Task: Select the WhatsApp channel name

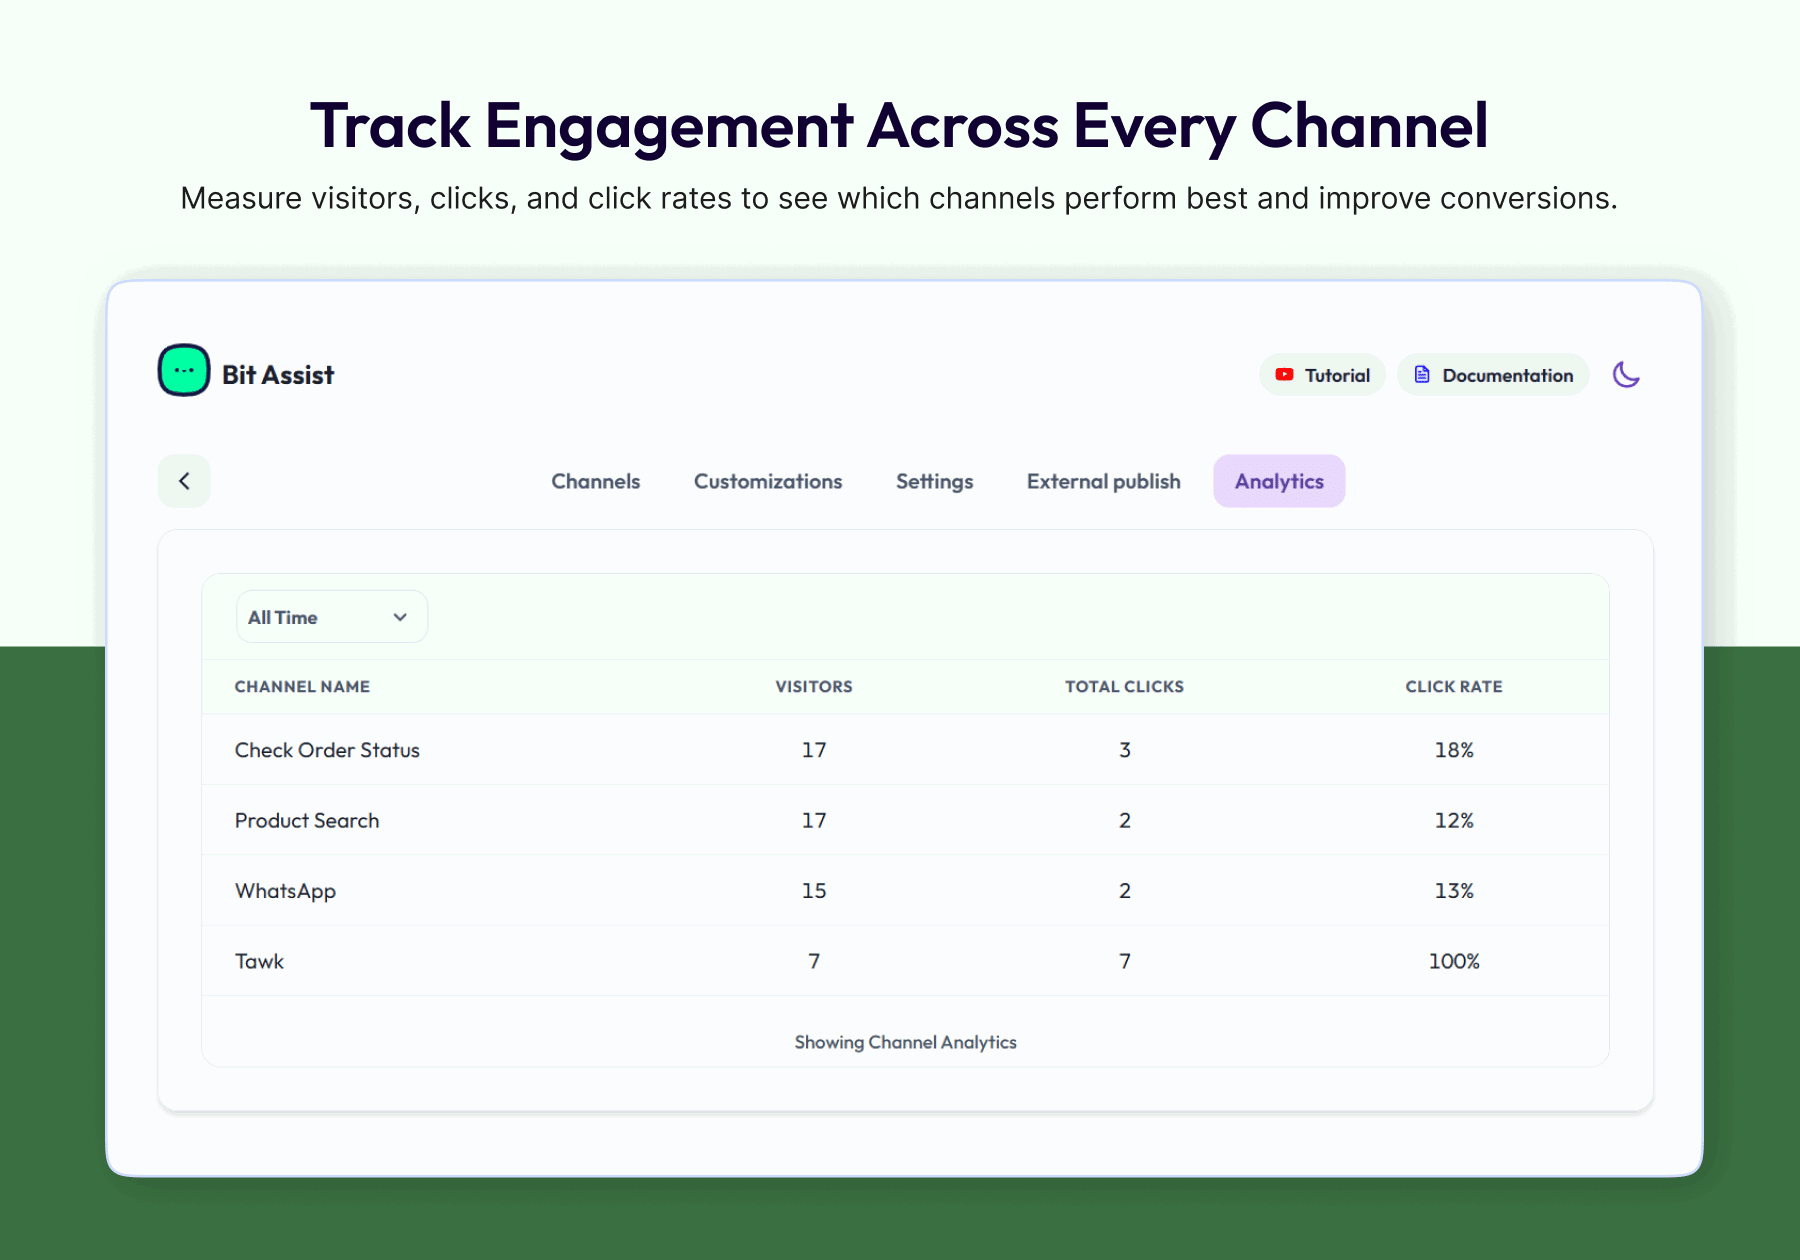Action: click(x=285, y=891)
